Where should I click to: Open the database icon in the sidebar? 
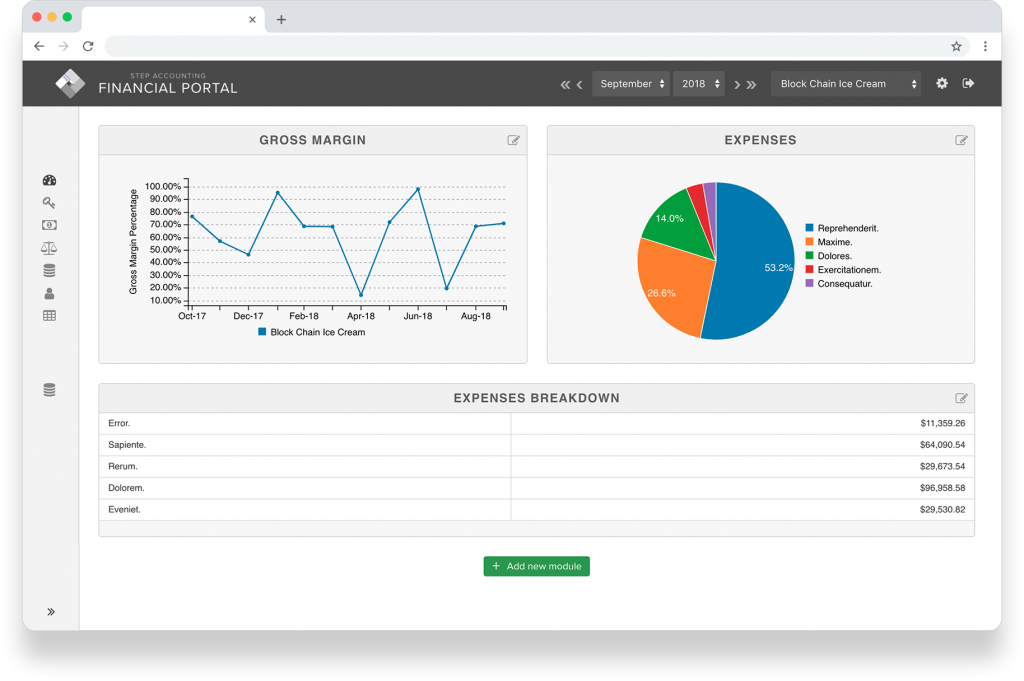[49, 270]
